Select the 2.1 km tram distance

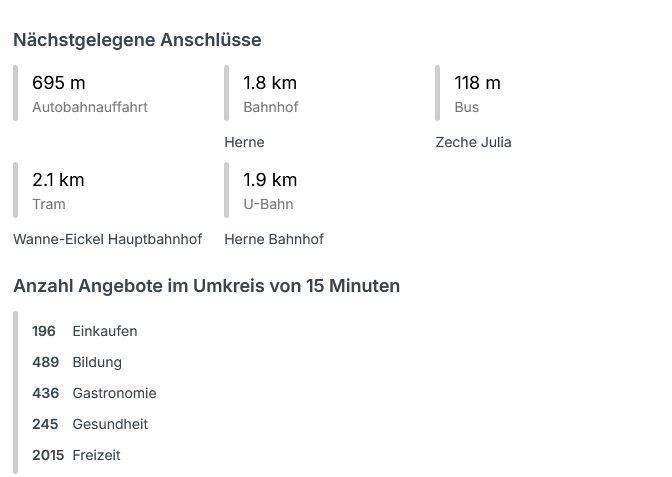click(x=58, y=180)
